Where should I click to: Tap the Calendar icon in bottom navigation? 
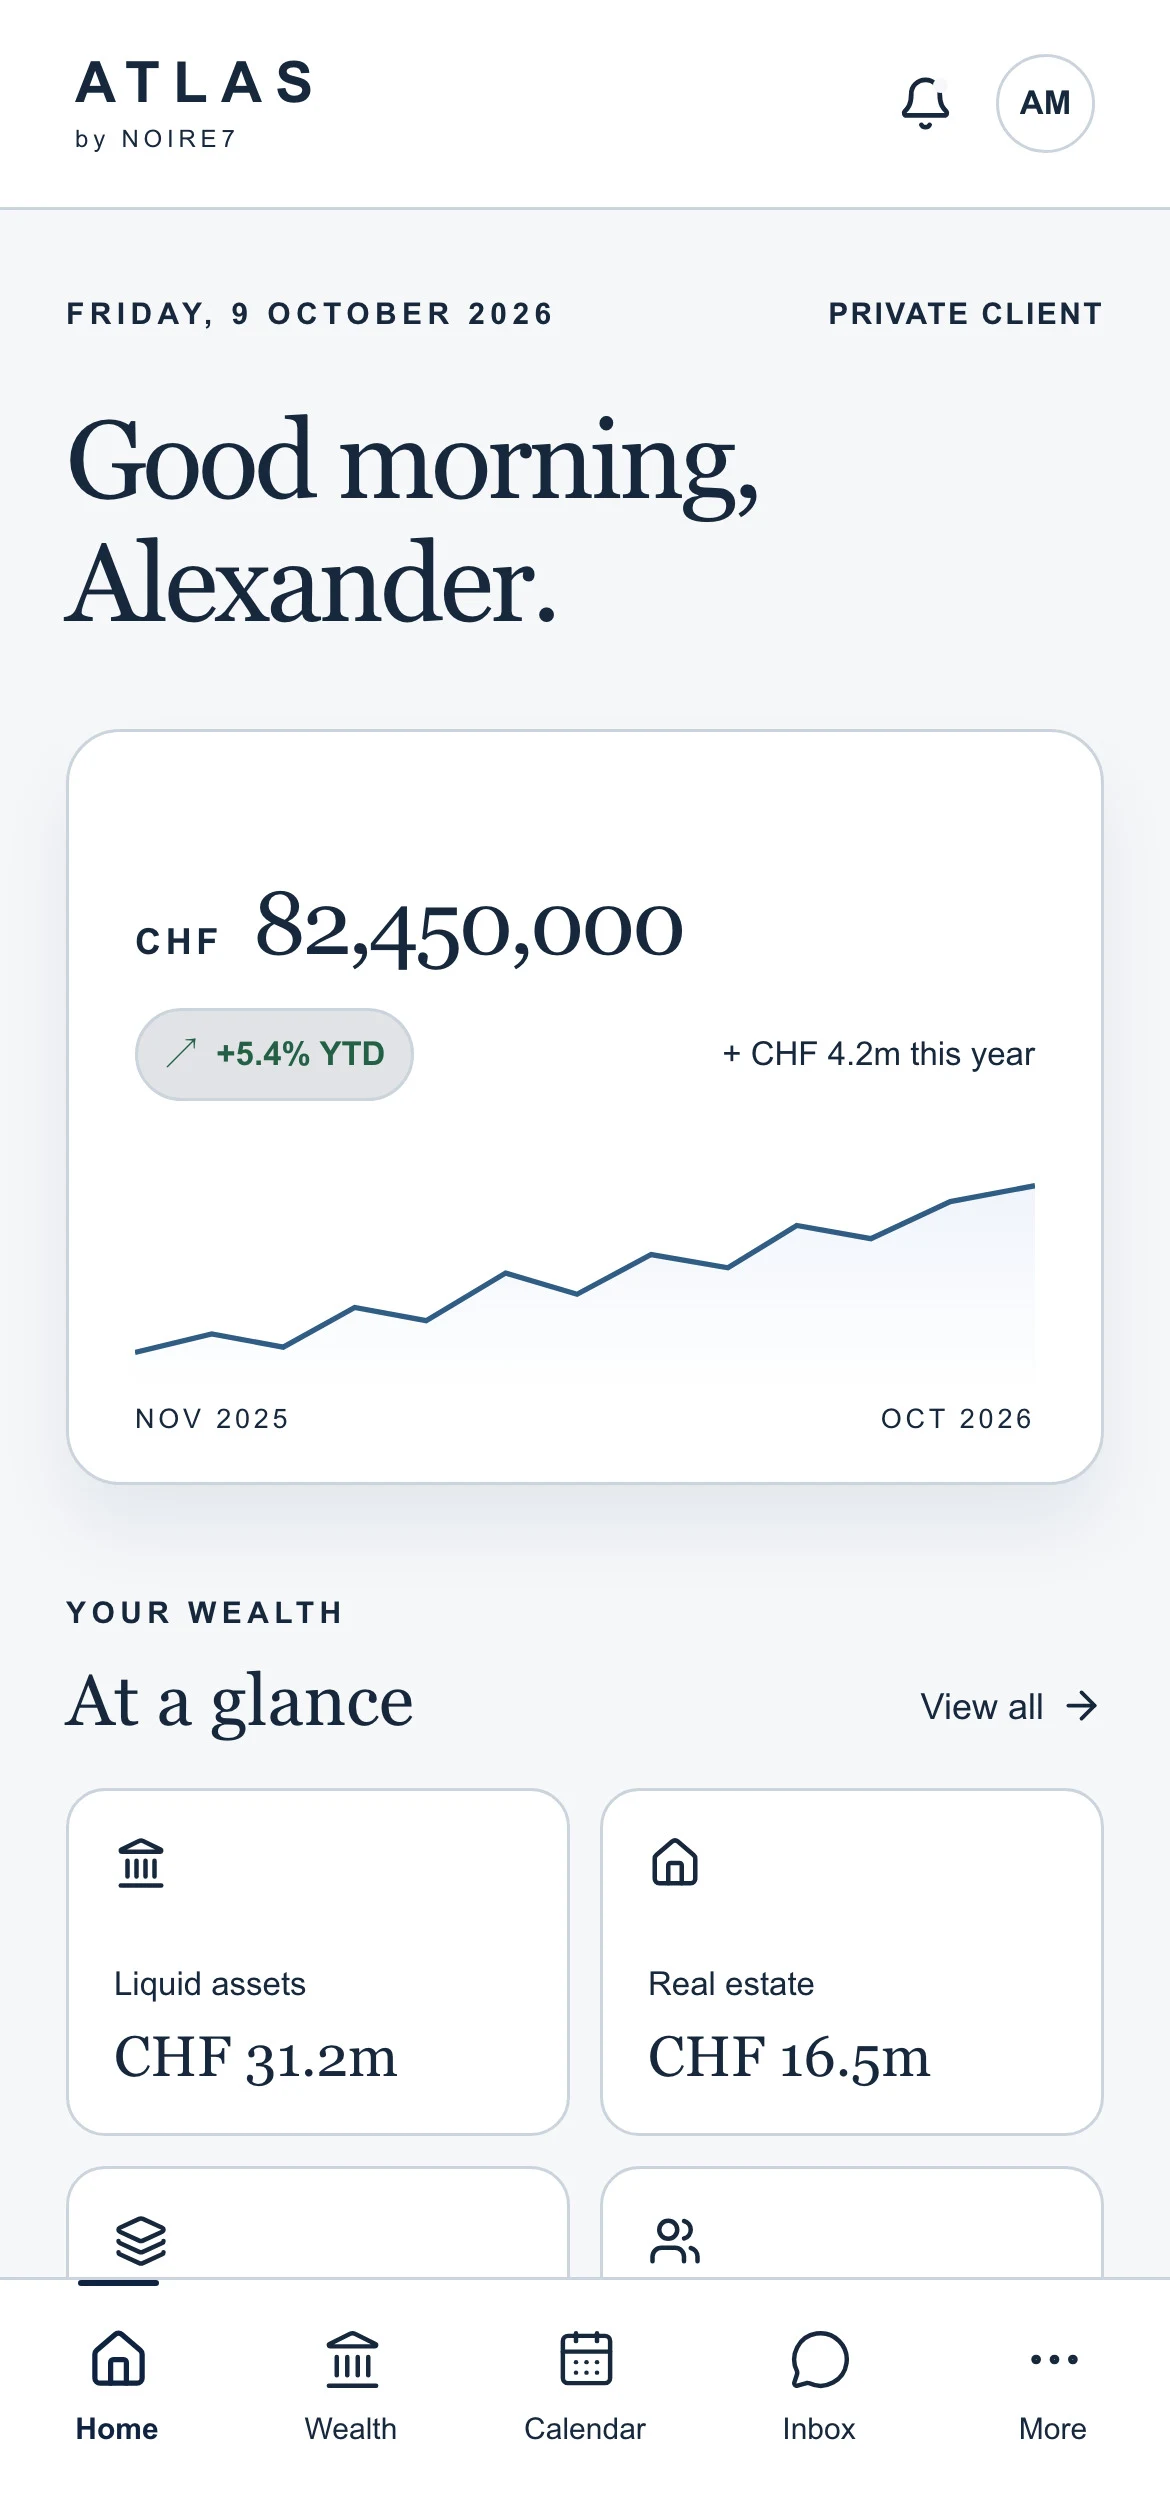pyautogui.click(x=586, y=2359)
